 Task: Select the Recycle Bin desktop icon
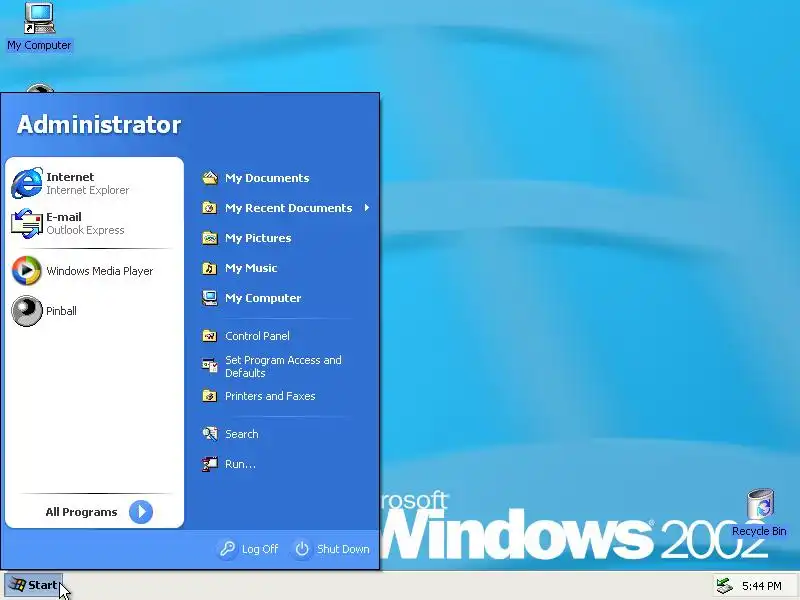coord(761,505)
